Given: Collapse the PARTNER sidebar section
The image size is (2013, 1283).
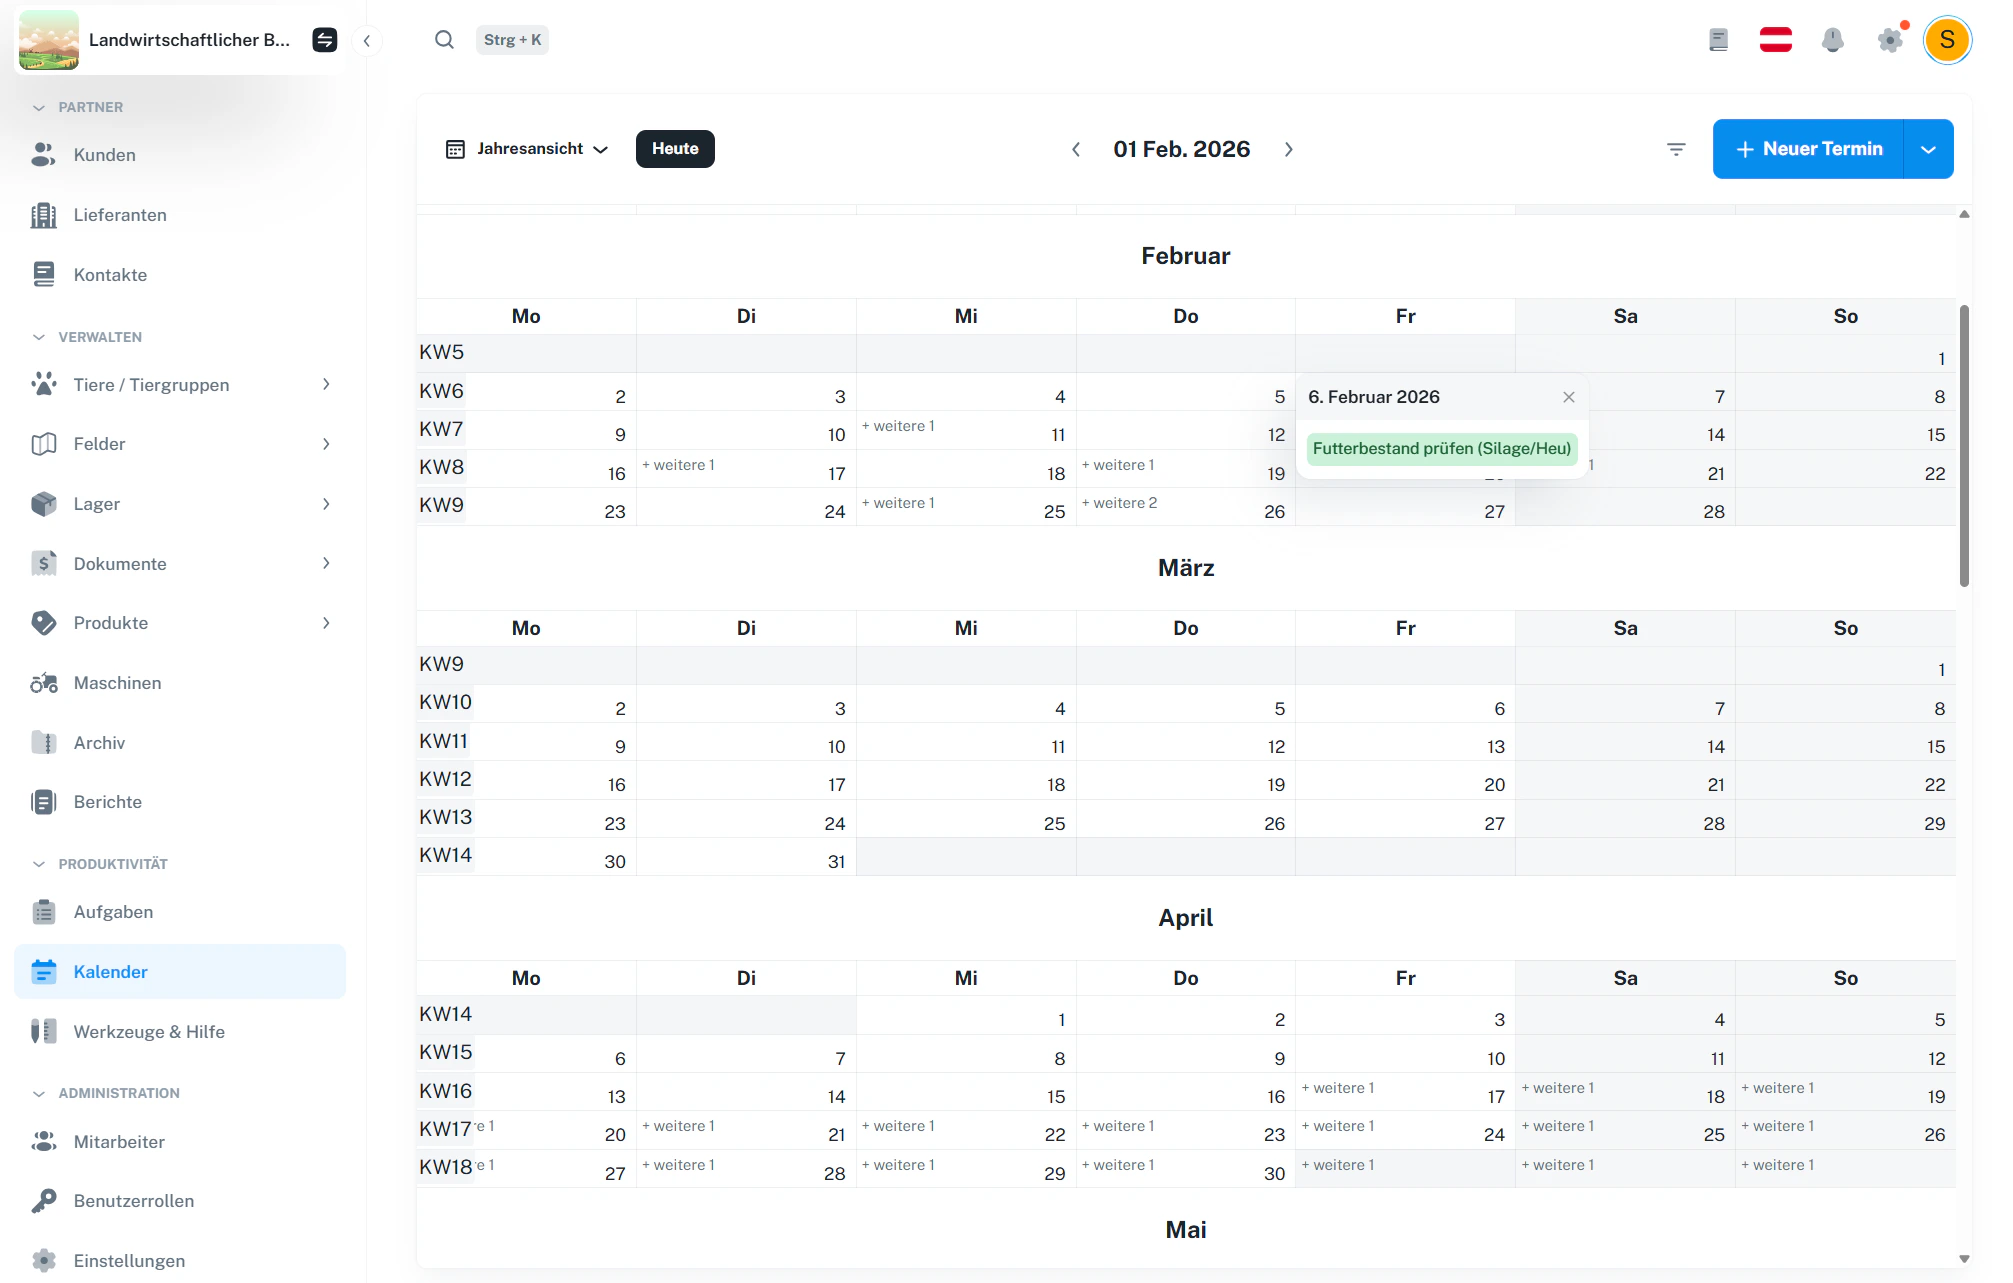Looking at the screenshot, I should coord(39,107).
